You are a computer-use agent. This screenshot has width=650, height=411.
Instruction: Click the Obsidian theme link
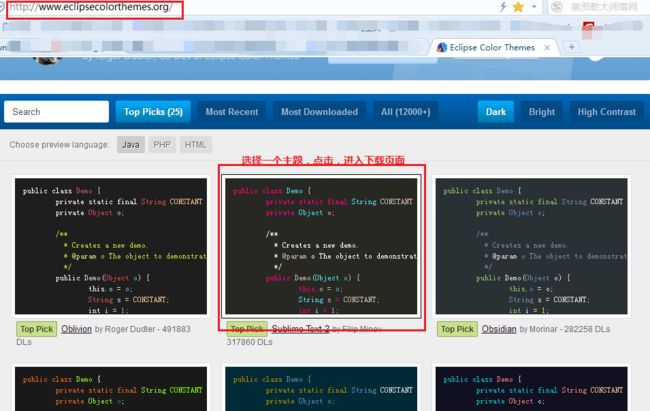[499, 329]
